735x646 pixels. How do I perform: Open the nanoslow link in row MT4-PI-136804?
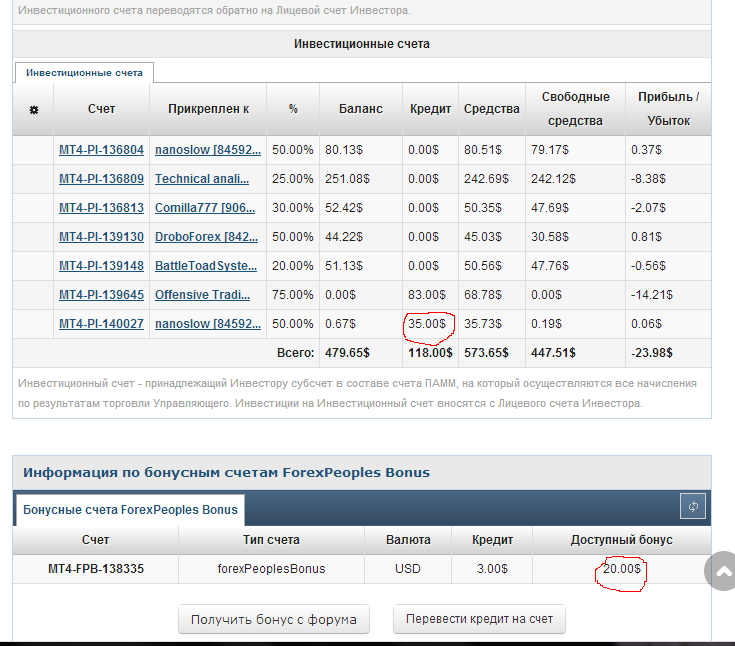click(x=208, y=150)
